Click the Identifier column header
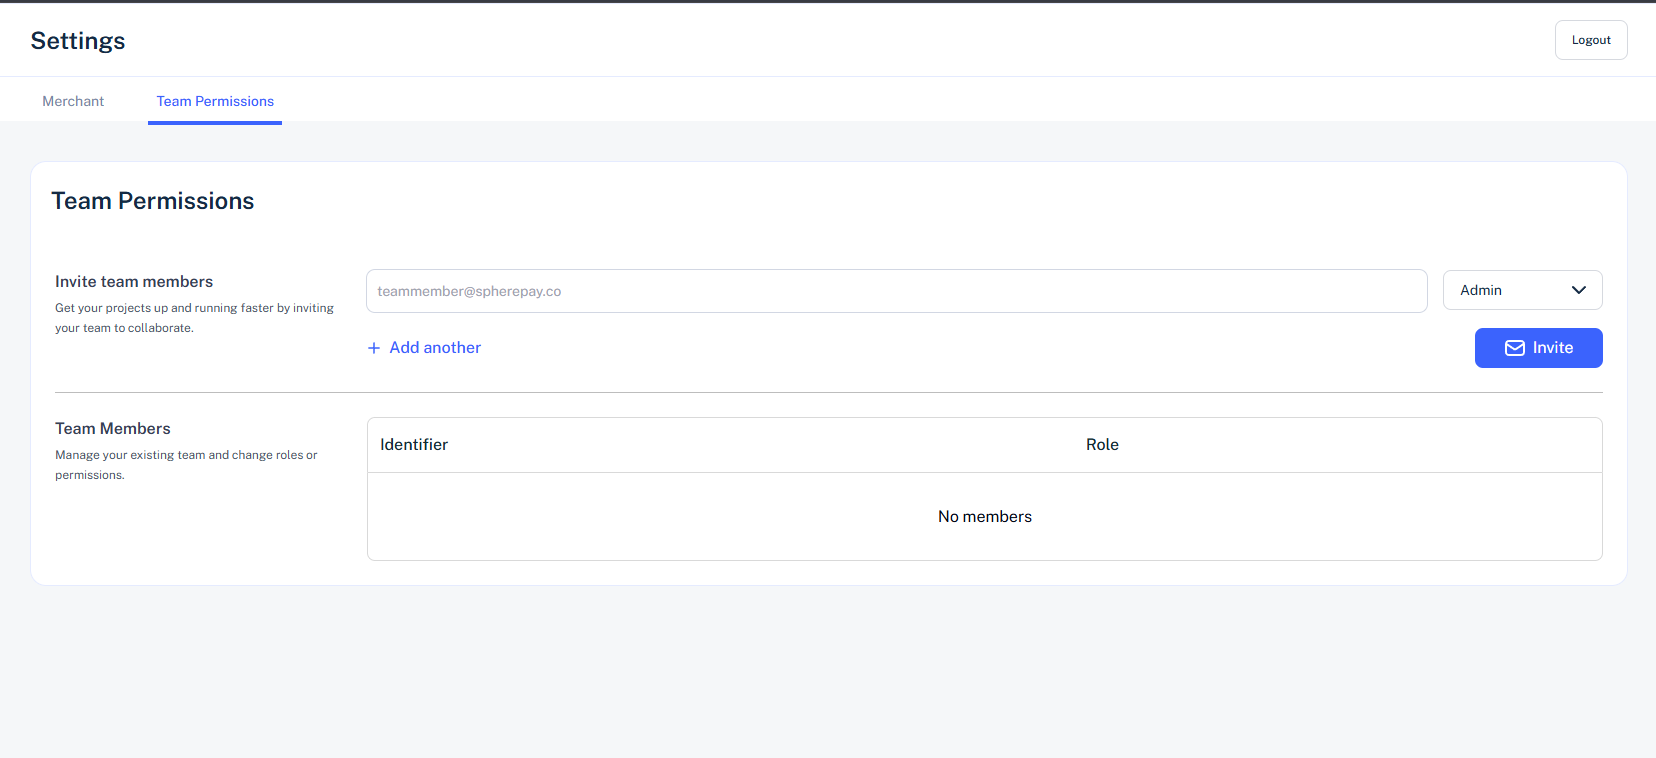The image size is (1656, 758). (414, 445)
